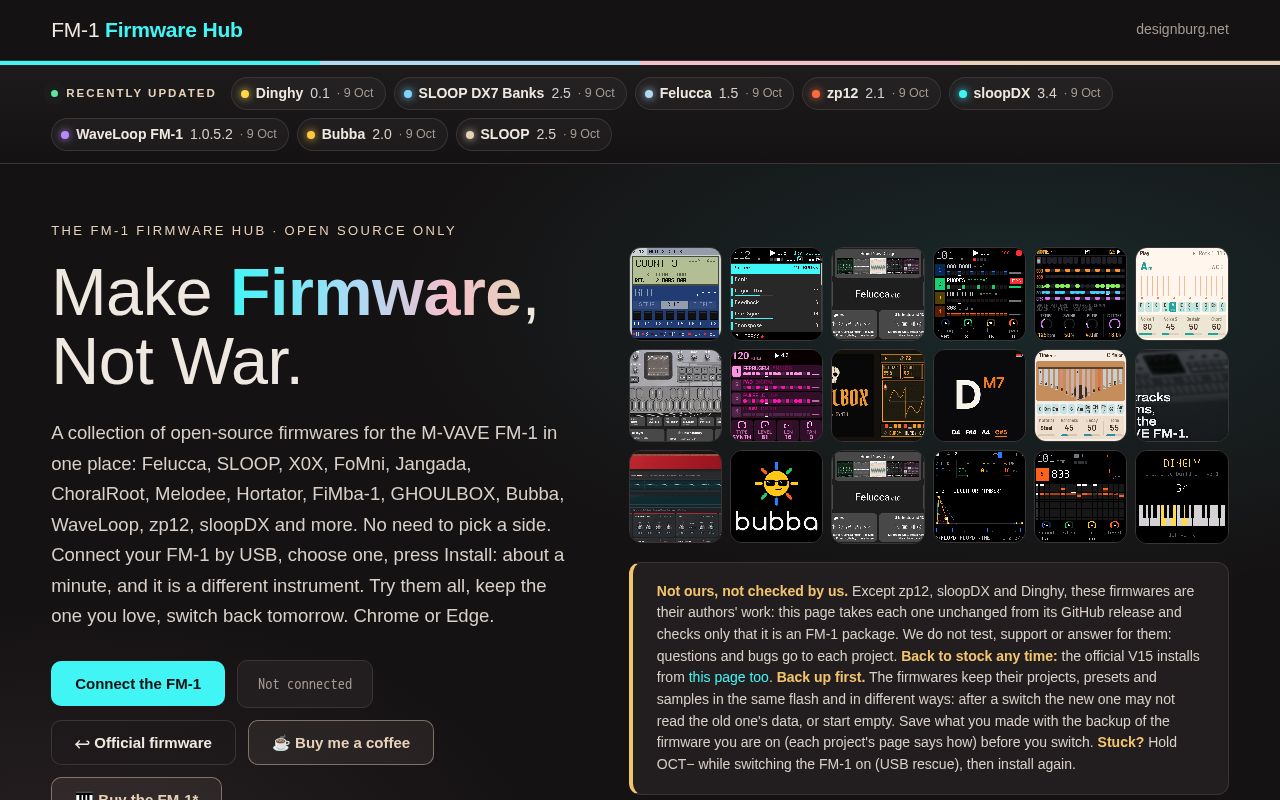This screenshot has width=1280, height=800.
Task: Open the Official firmware button
Action: 143,743
